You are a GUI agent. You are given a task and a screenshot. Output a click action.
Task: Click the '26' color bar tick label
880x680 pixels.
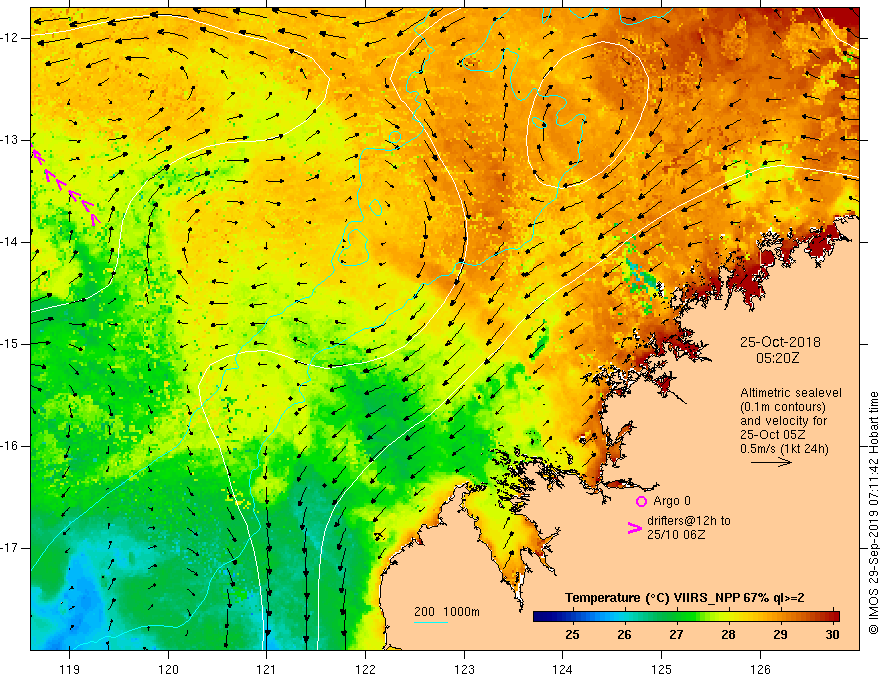click(624, 635)
